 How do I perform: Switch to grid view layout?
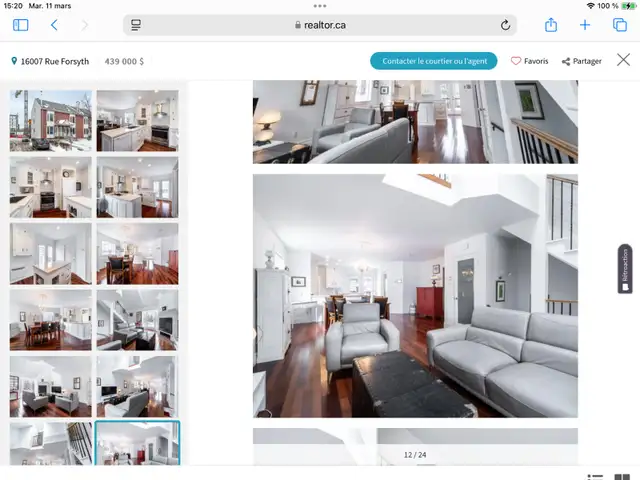622,477
